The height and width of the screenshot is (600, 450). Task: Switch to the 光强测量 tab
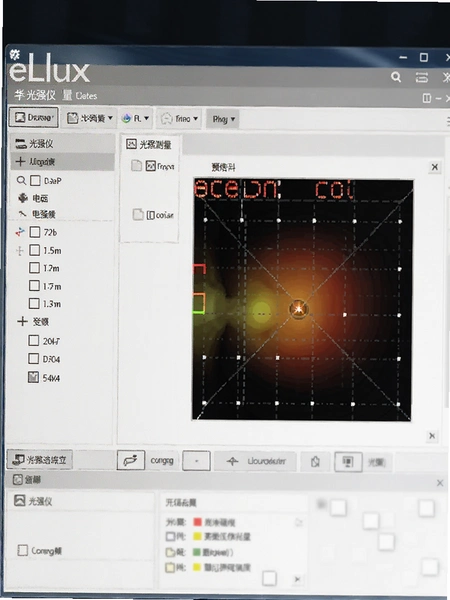pos(149,144)
